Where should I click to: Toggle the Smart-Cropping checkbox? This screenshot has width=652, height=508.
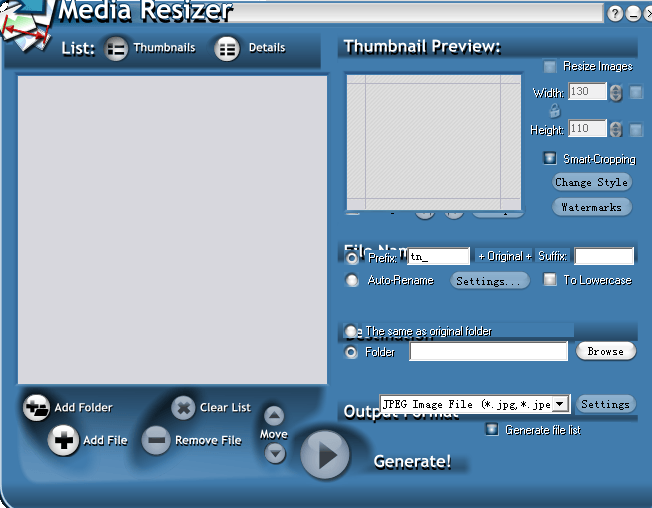550,158
